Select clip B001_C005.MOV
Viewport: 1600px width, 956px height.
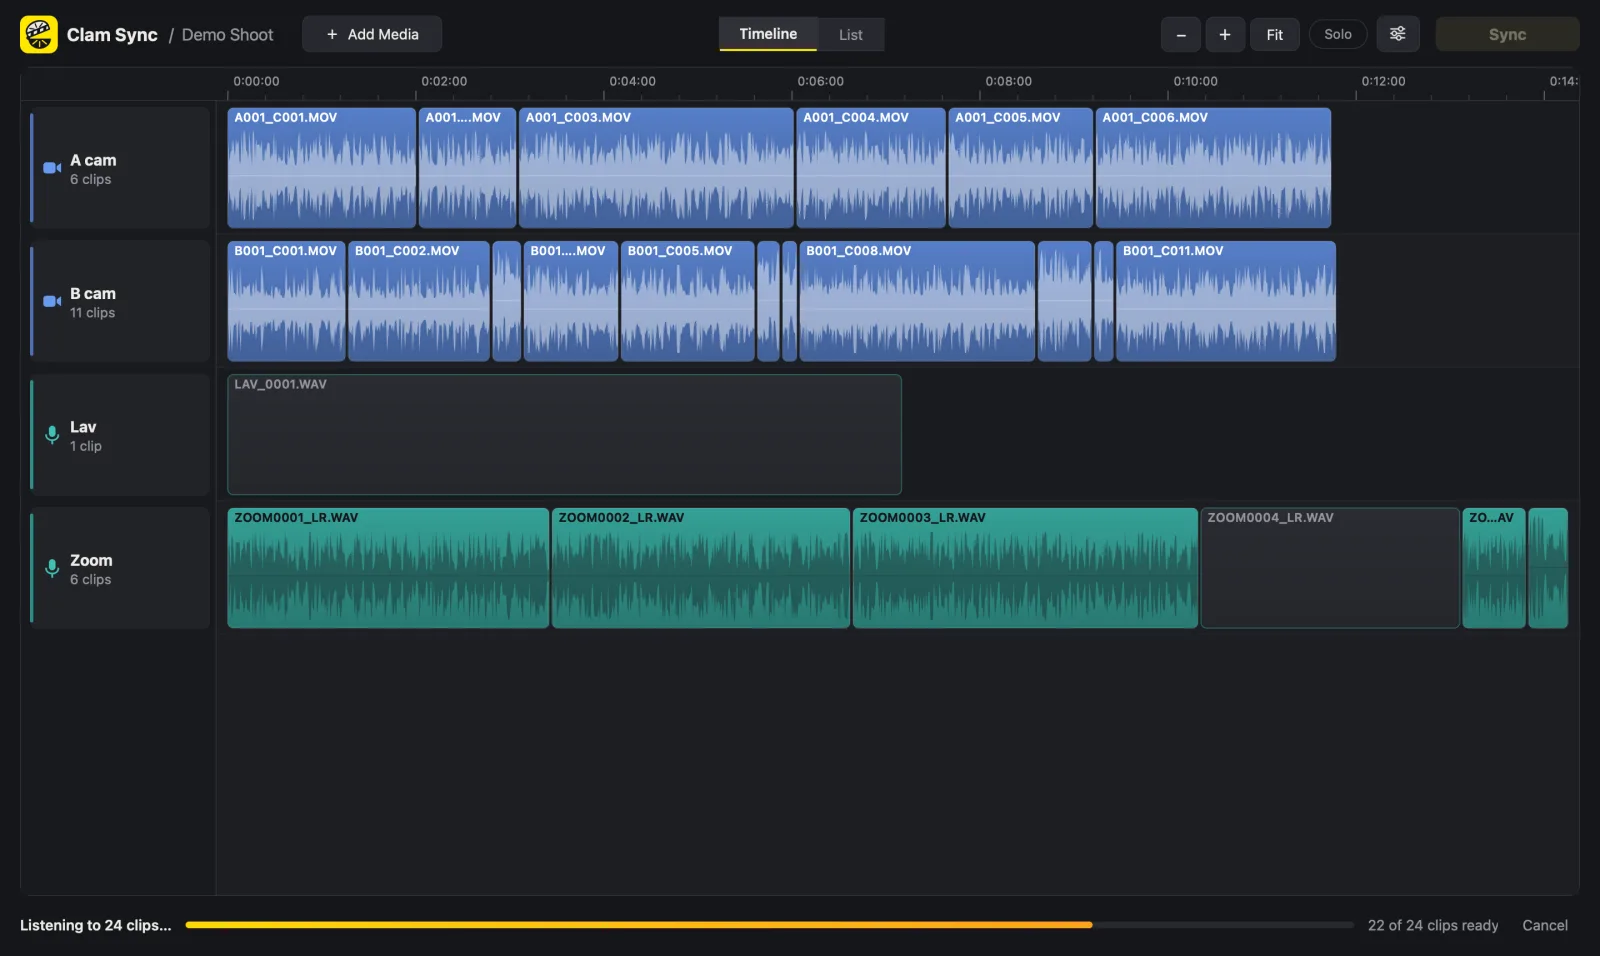pyautogui.click(x=688, y=301)
